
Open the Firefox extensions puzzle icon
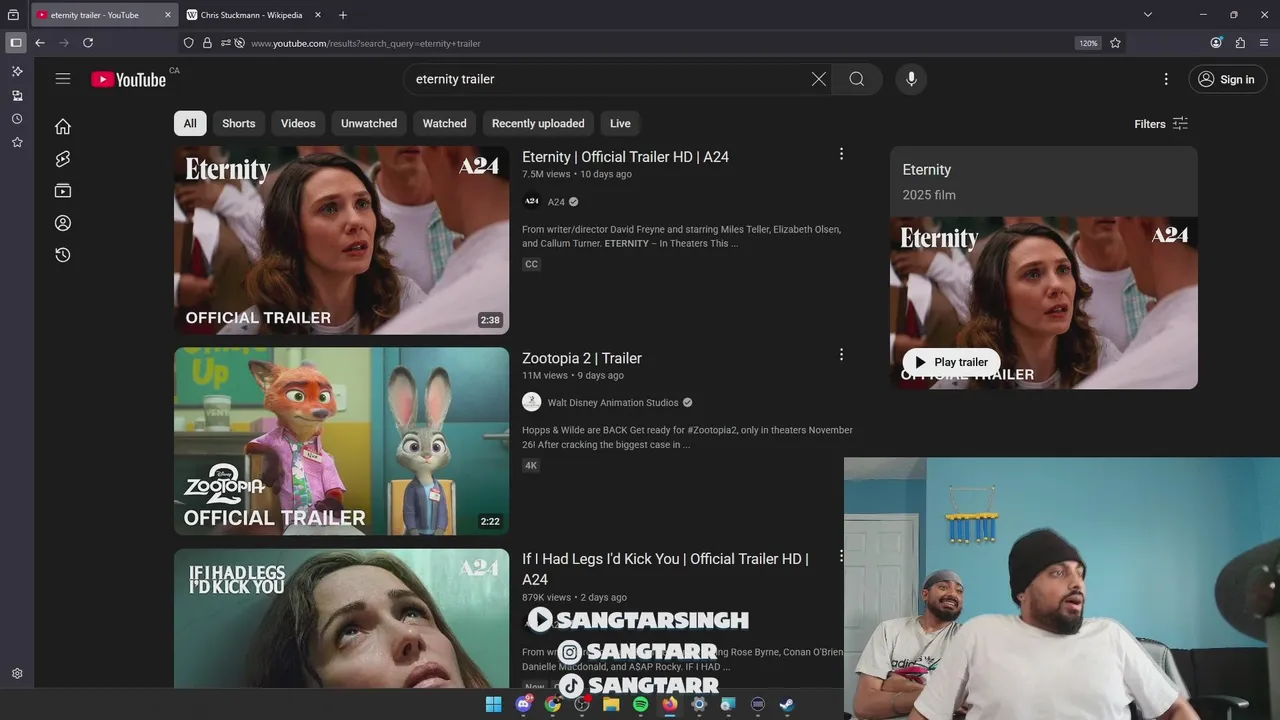tap(1240, 43)
